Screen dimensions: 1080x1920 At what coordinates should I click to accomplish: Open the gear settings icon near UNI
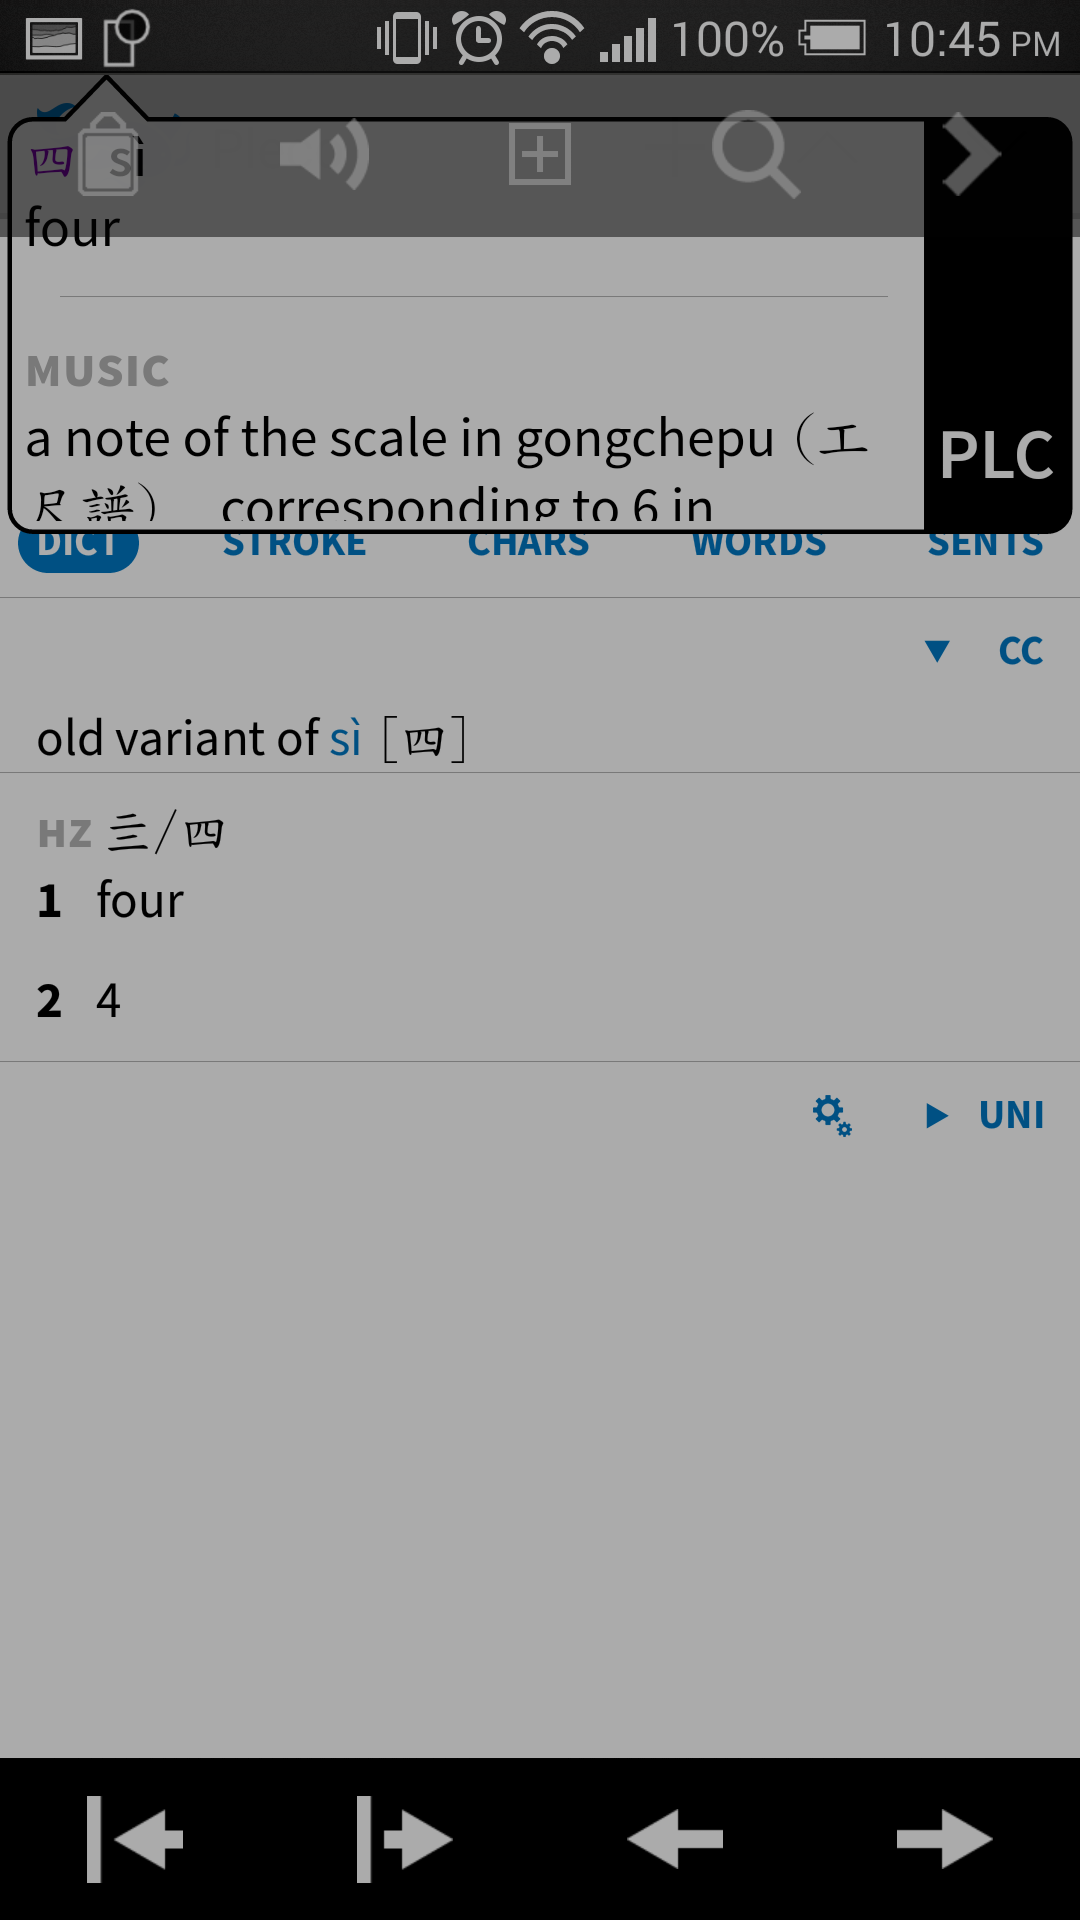coord(832,1115)
